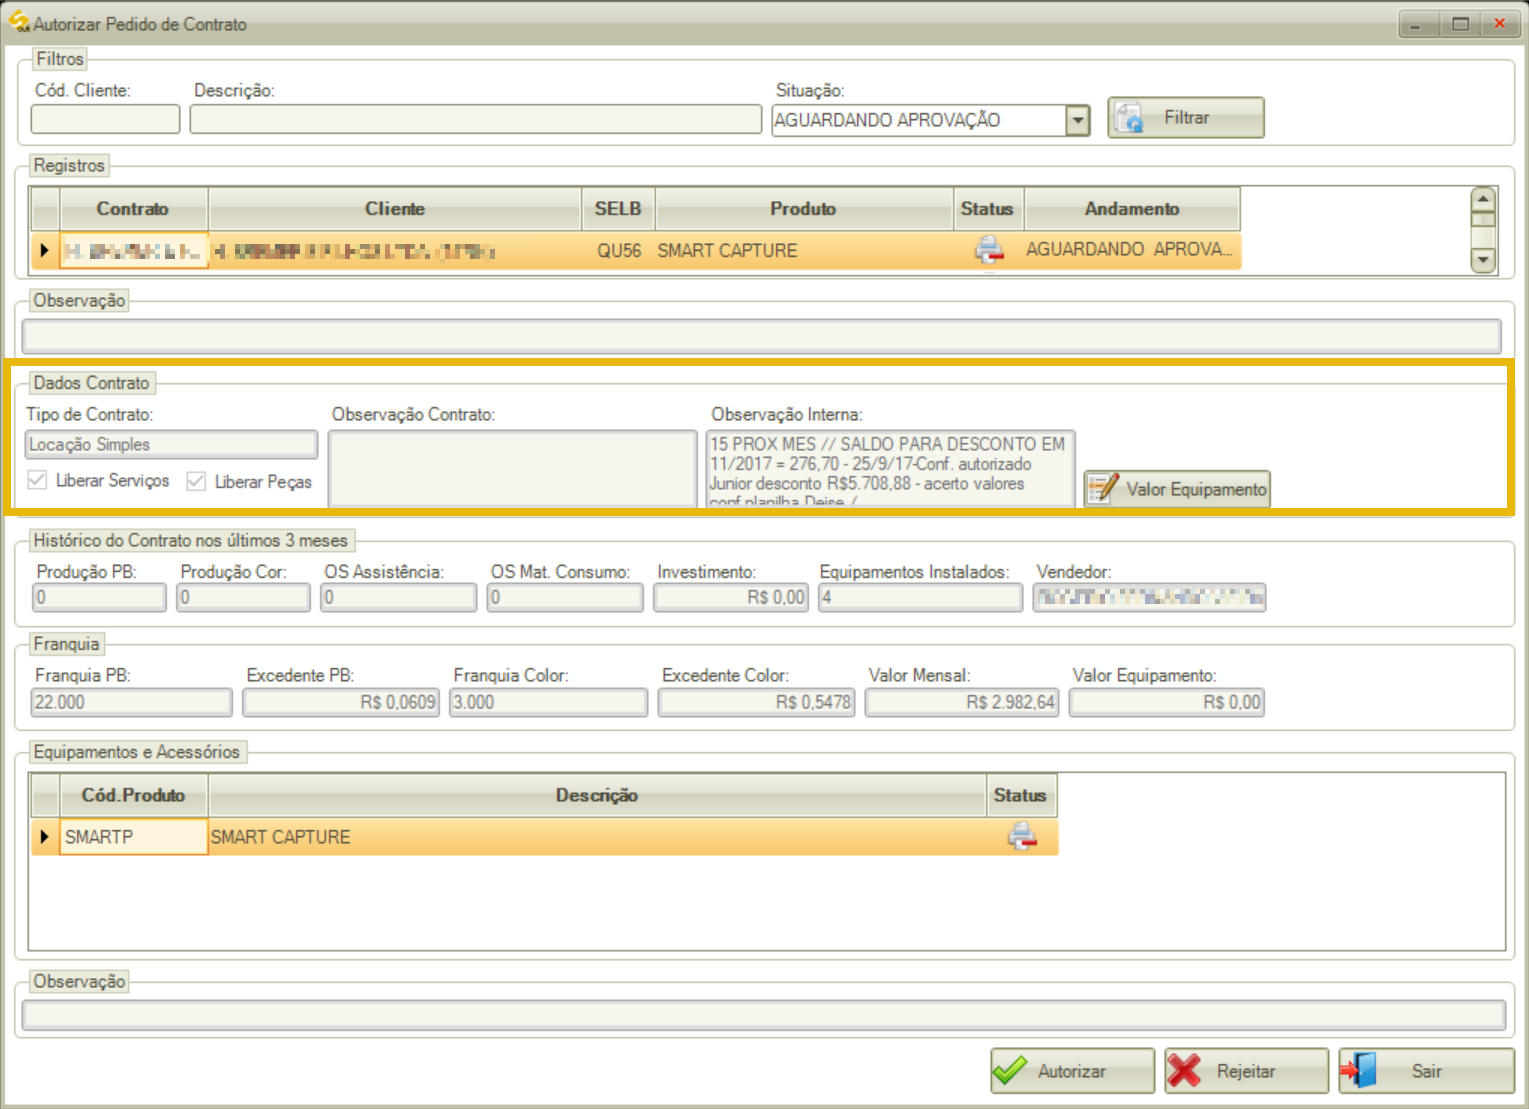This screenshot has width=1529, height=1109.
Task: Click the bottom Observação text field
Action: tap(764, 1015)
